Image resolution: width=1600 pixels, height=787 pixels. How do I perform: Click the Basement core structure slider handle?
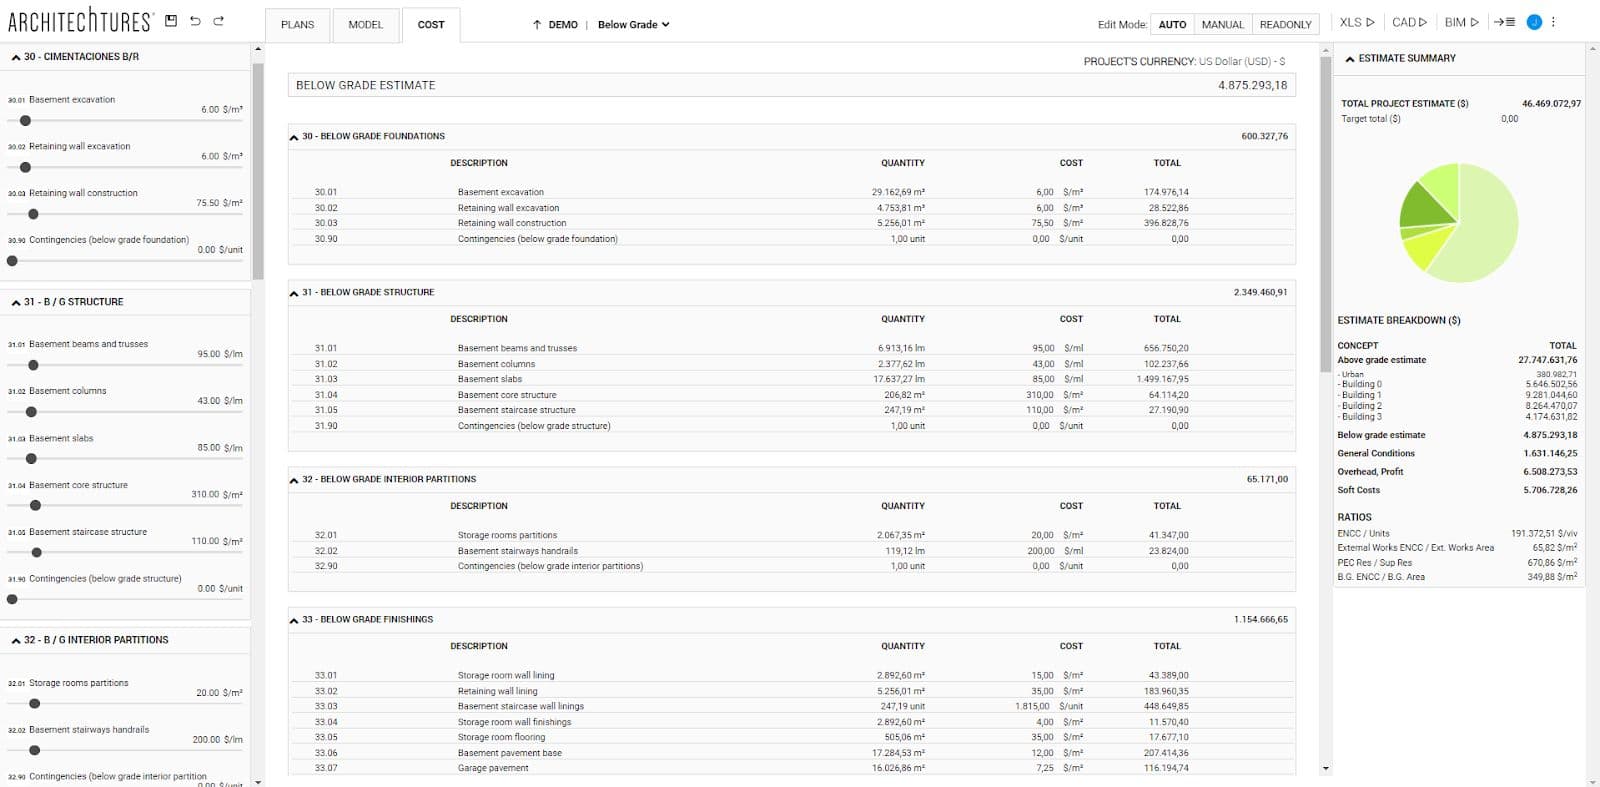tap(35, 506)
